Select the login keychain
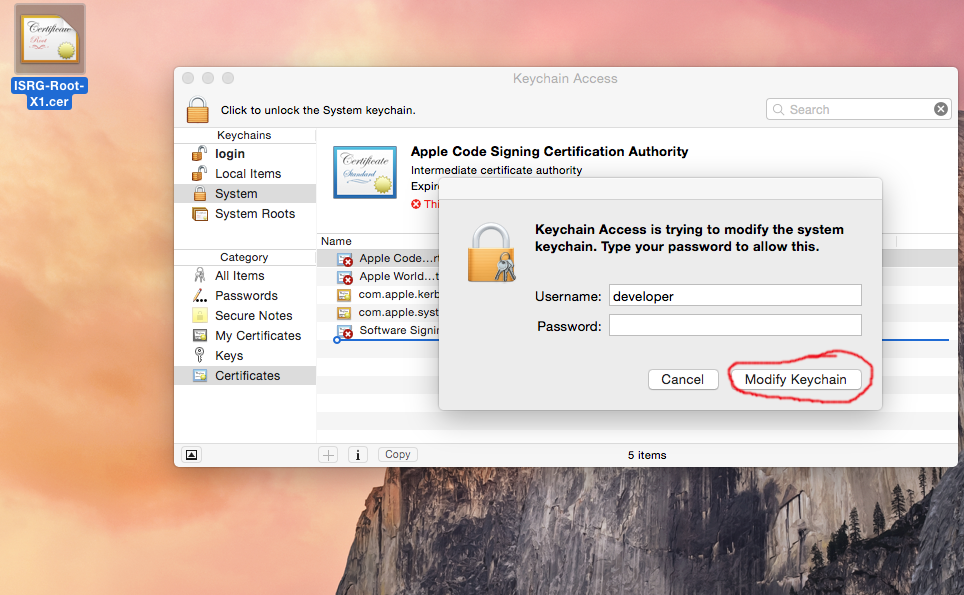964x595 pixels. click(245, 154)
